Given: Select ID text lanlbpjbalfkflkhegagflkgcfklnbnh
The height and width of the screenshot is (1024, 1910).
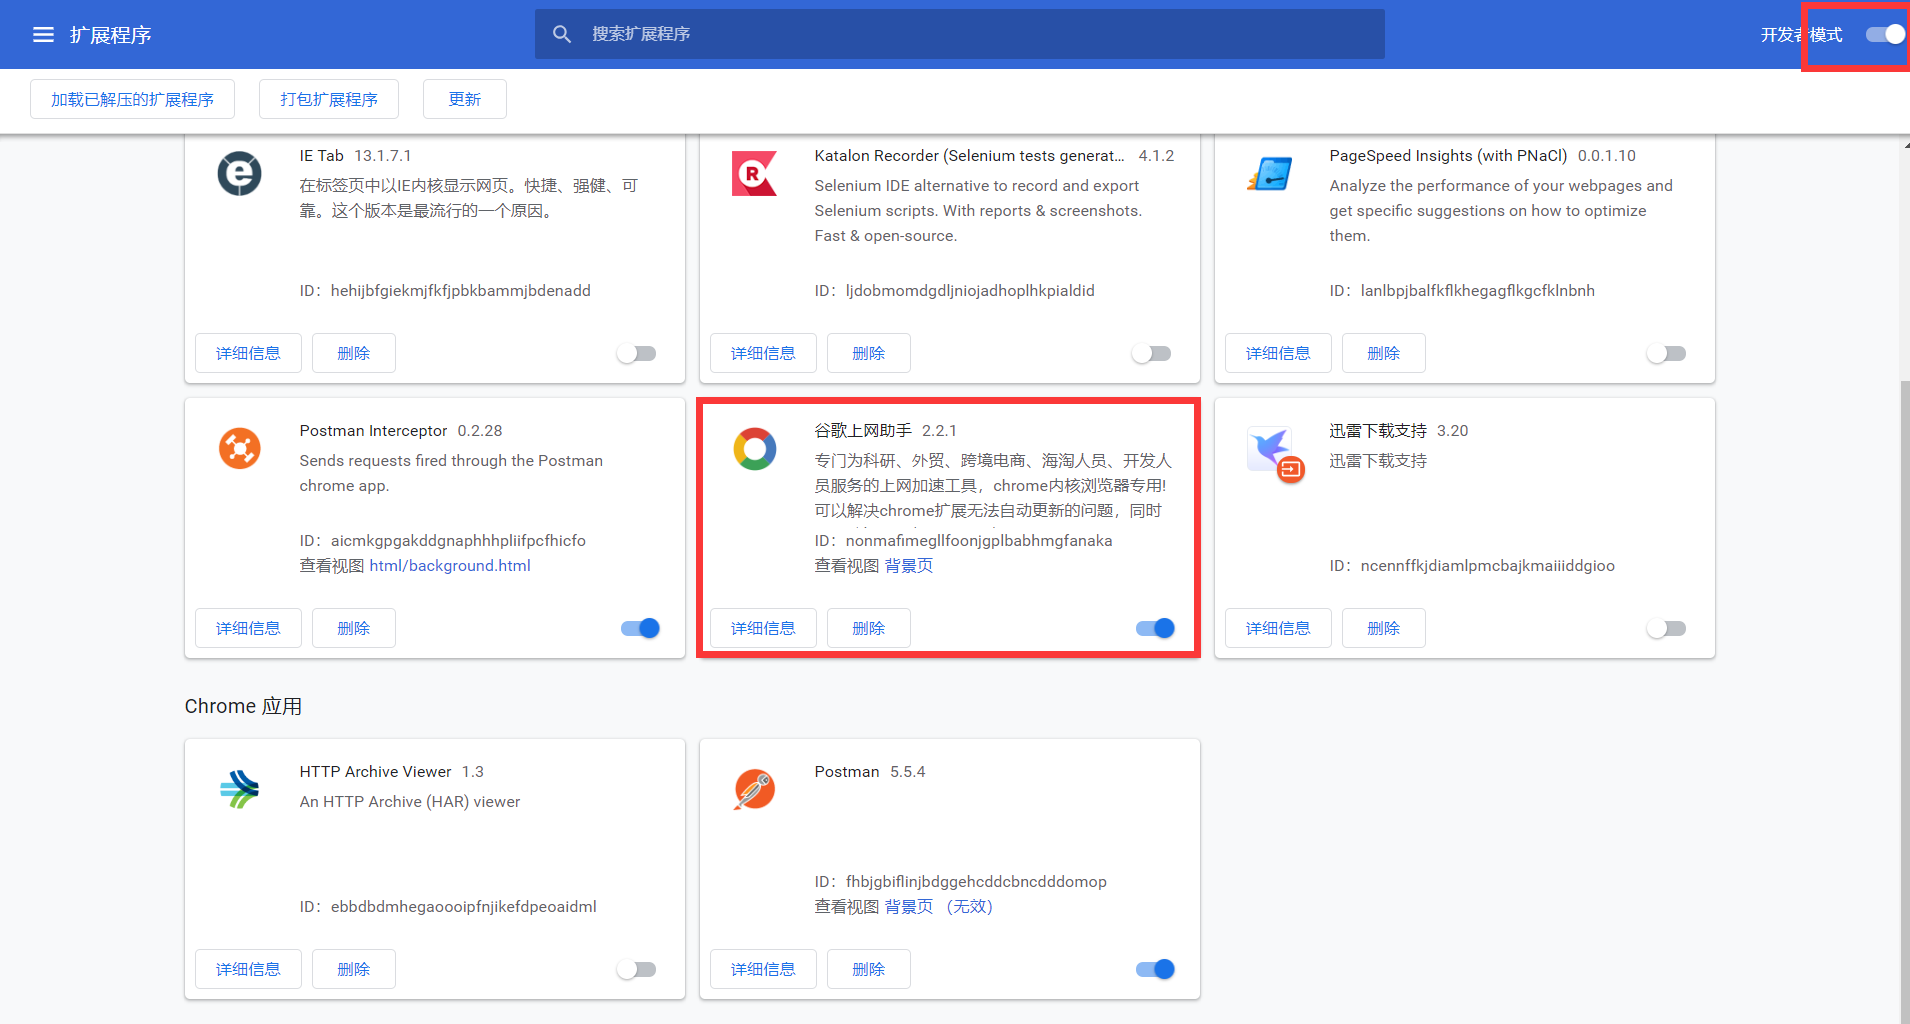Looking at the screenshot, I should click(x=1478, y=291).
